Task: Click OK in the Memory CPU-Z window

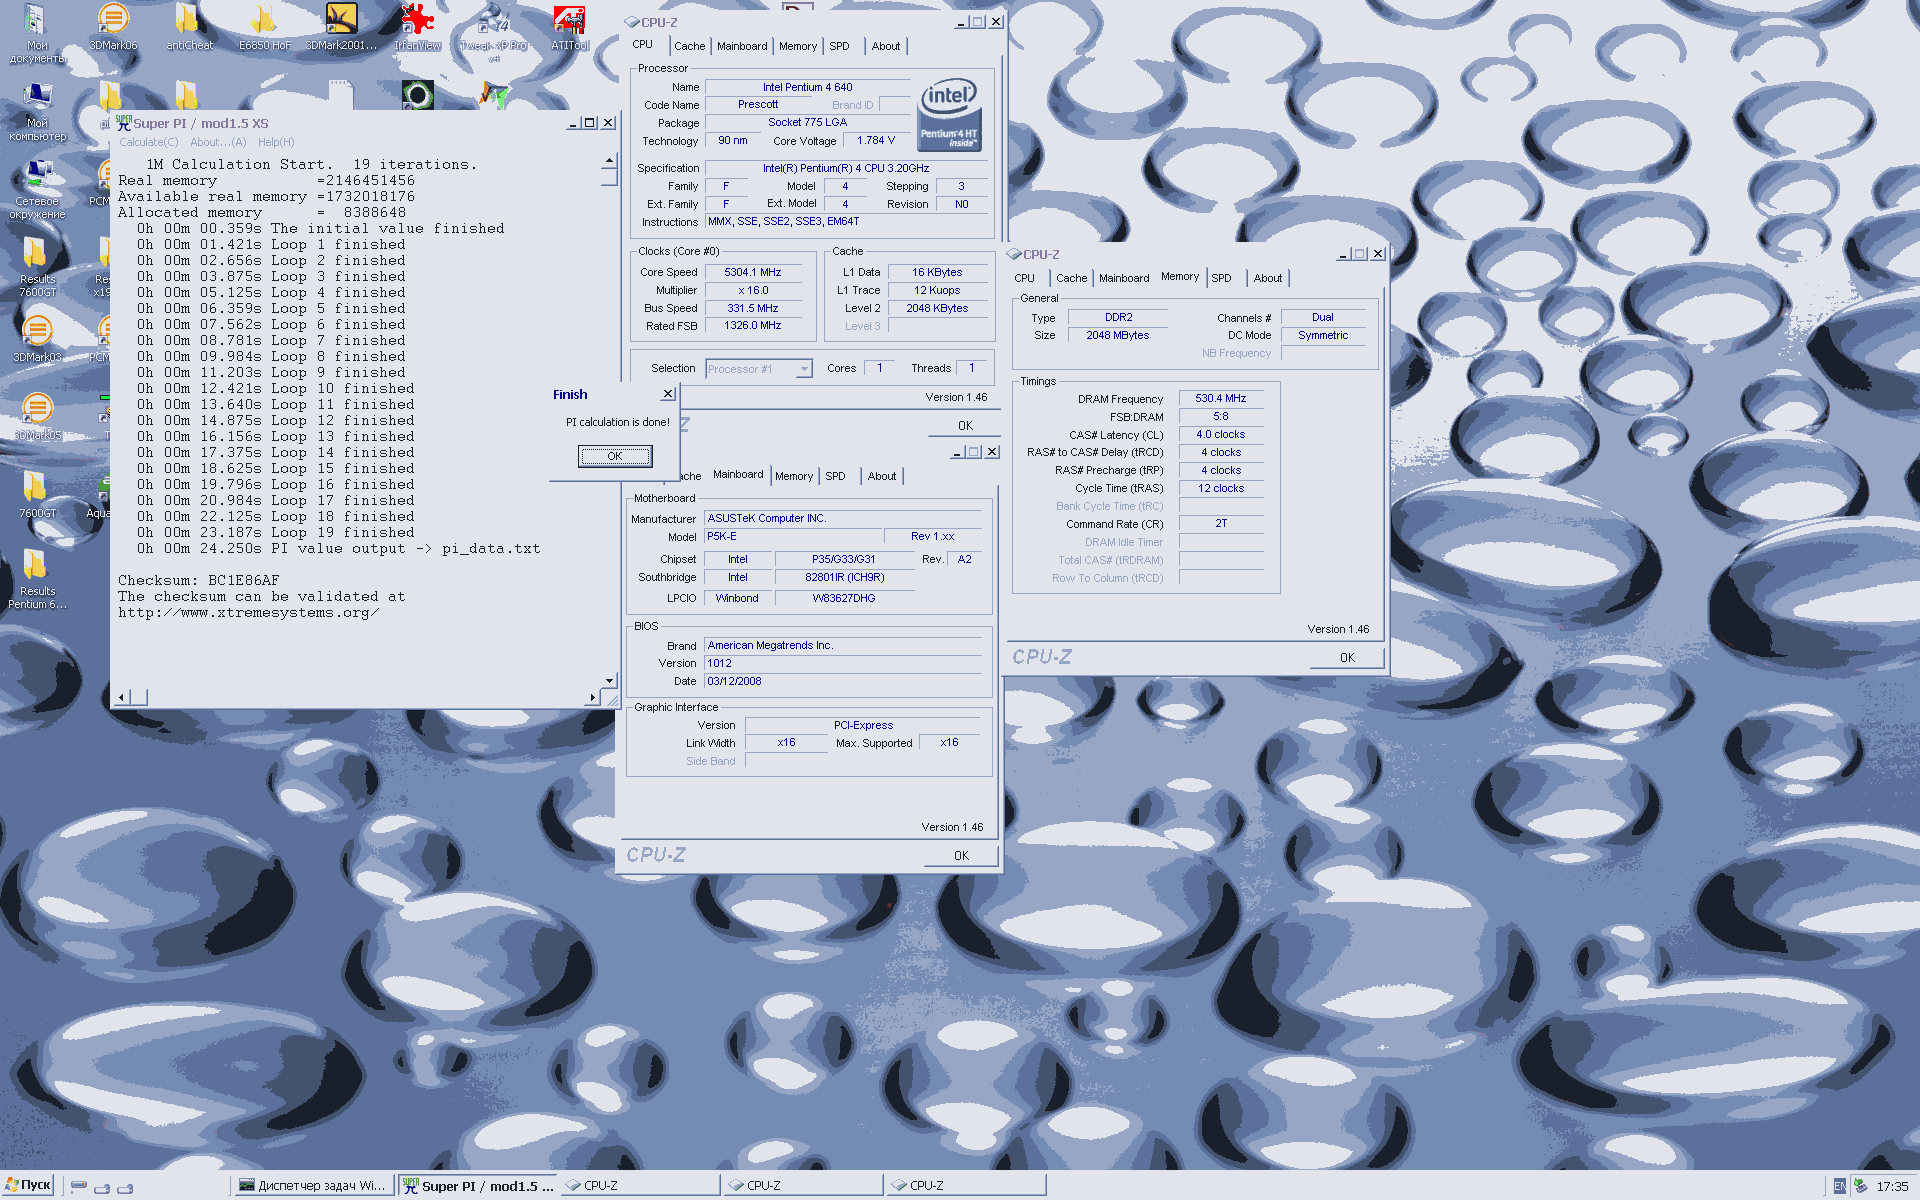Action: coord(1347,658)
